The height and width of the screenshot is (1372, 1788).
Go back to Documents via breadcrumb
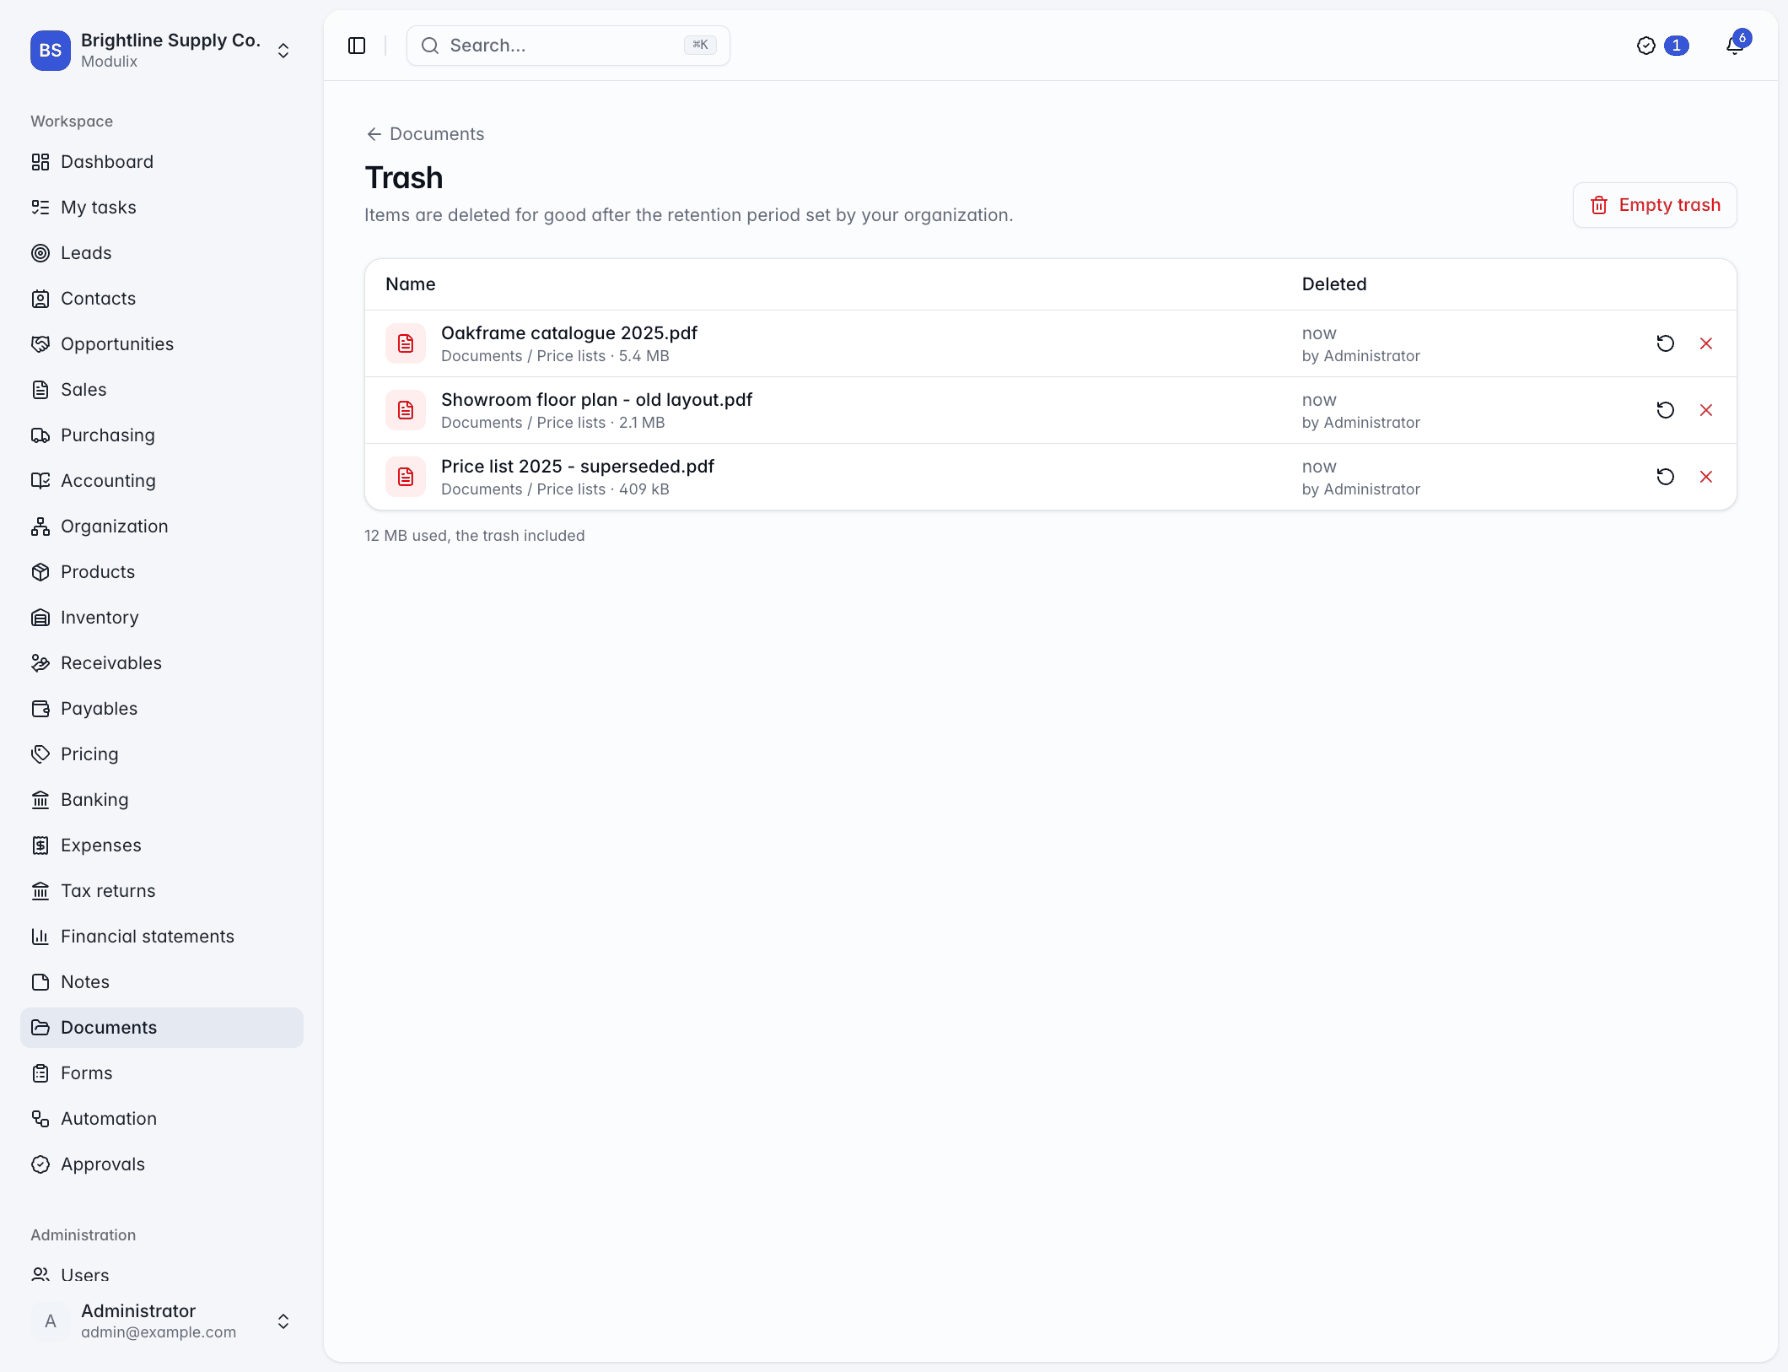tap(425, 134)
